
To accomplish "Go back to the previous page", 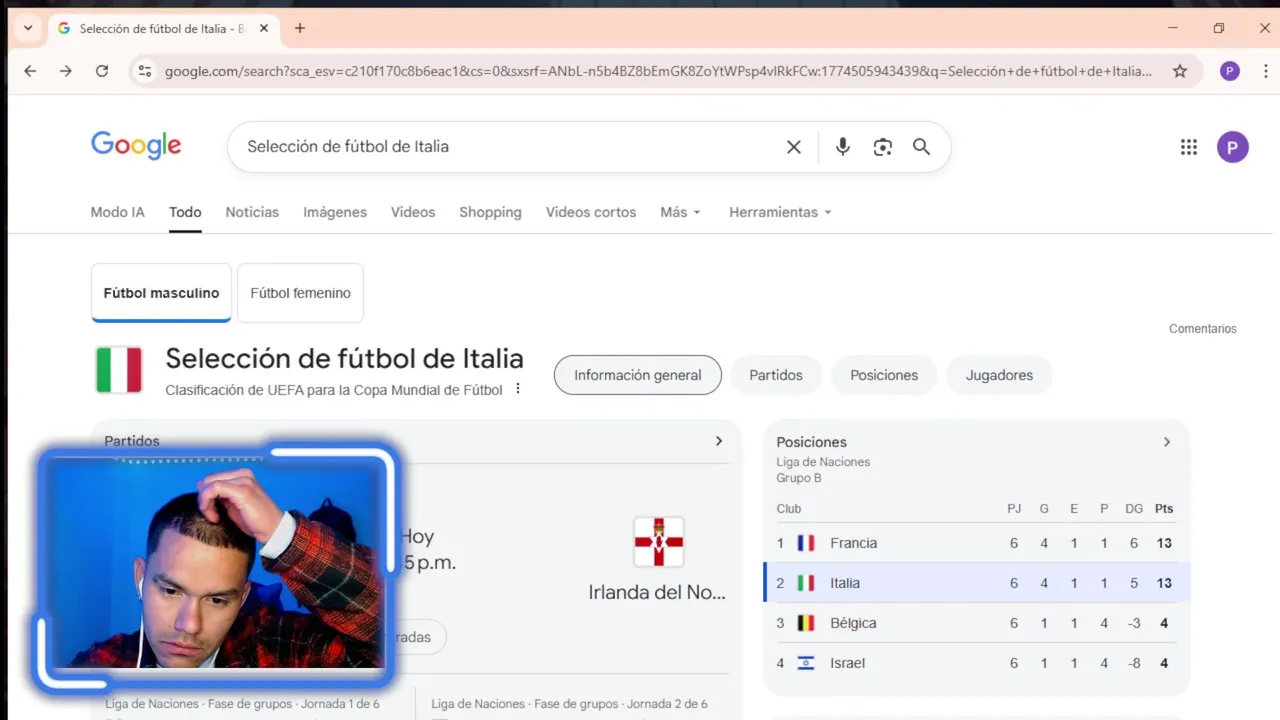I will coord(30,71).
